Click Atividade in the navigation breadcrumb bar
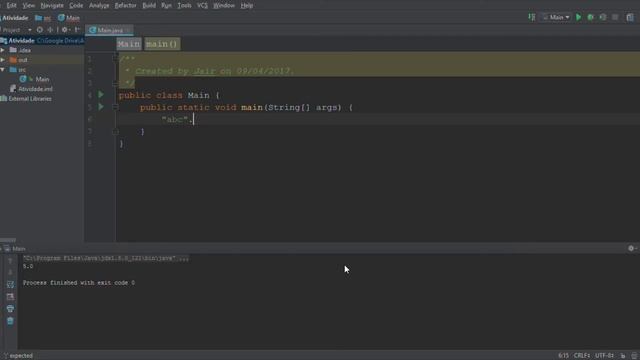 point(15,18)
